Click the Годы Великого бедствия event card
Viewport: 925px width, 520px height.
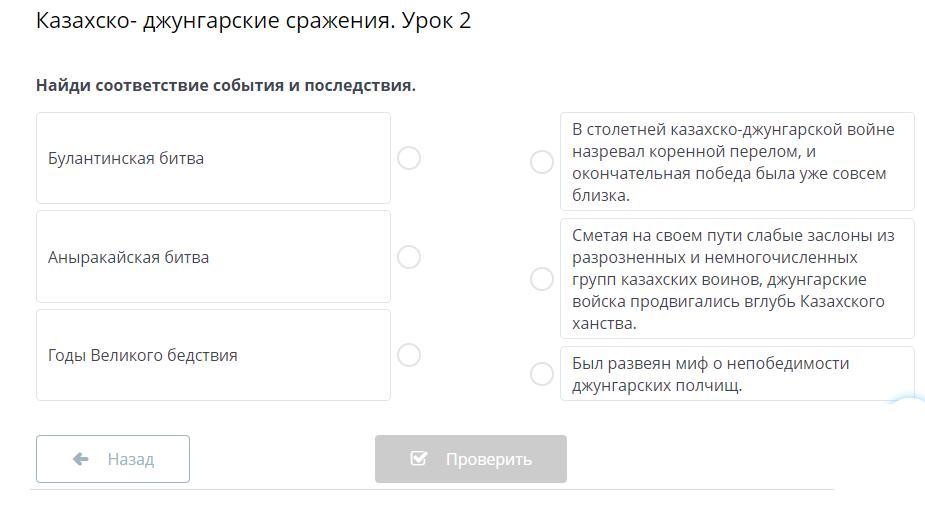click(213, 355)
